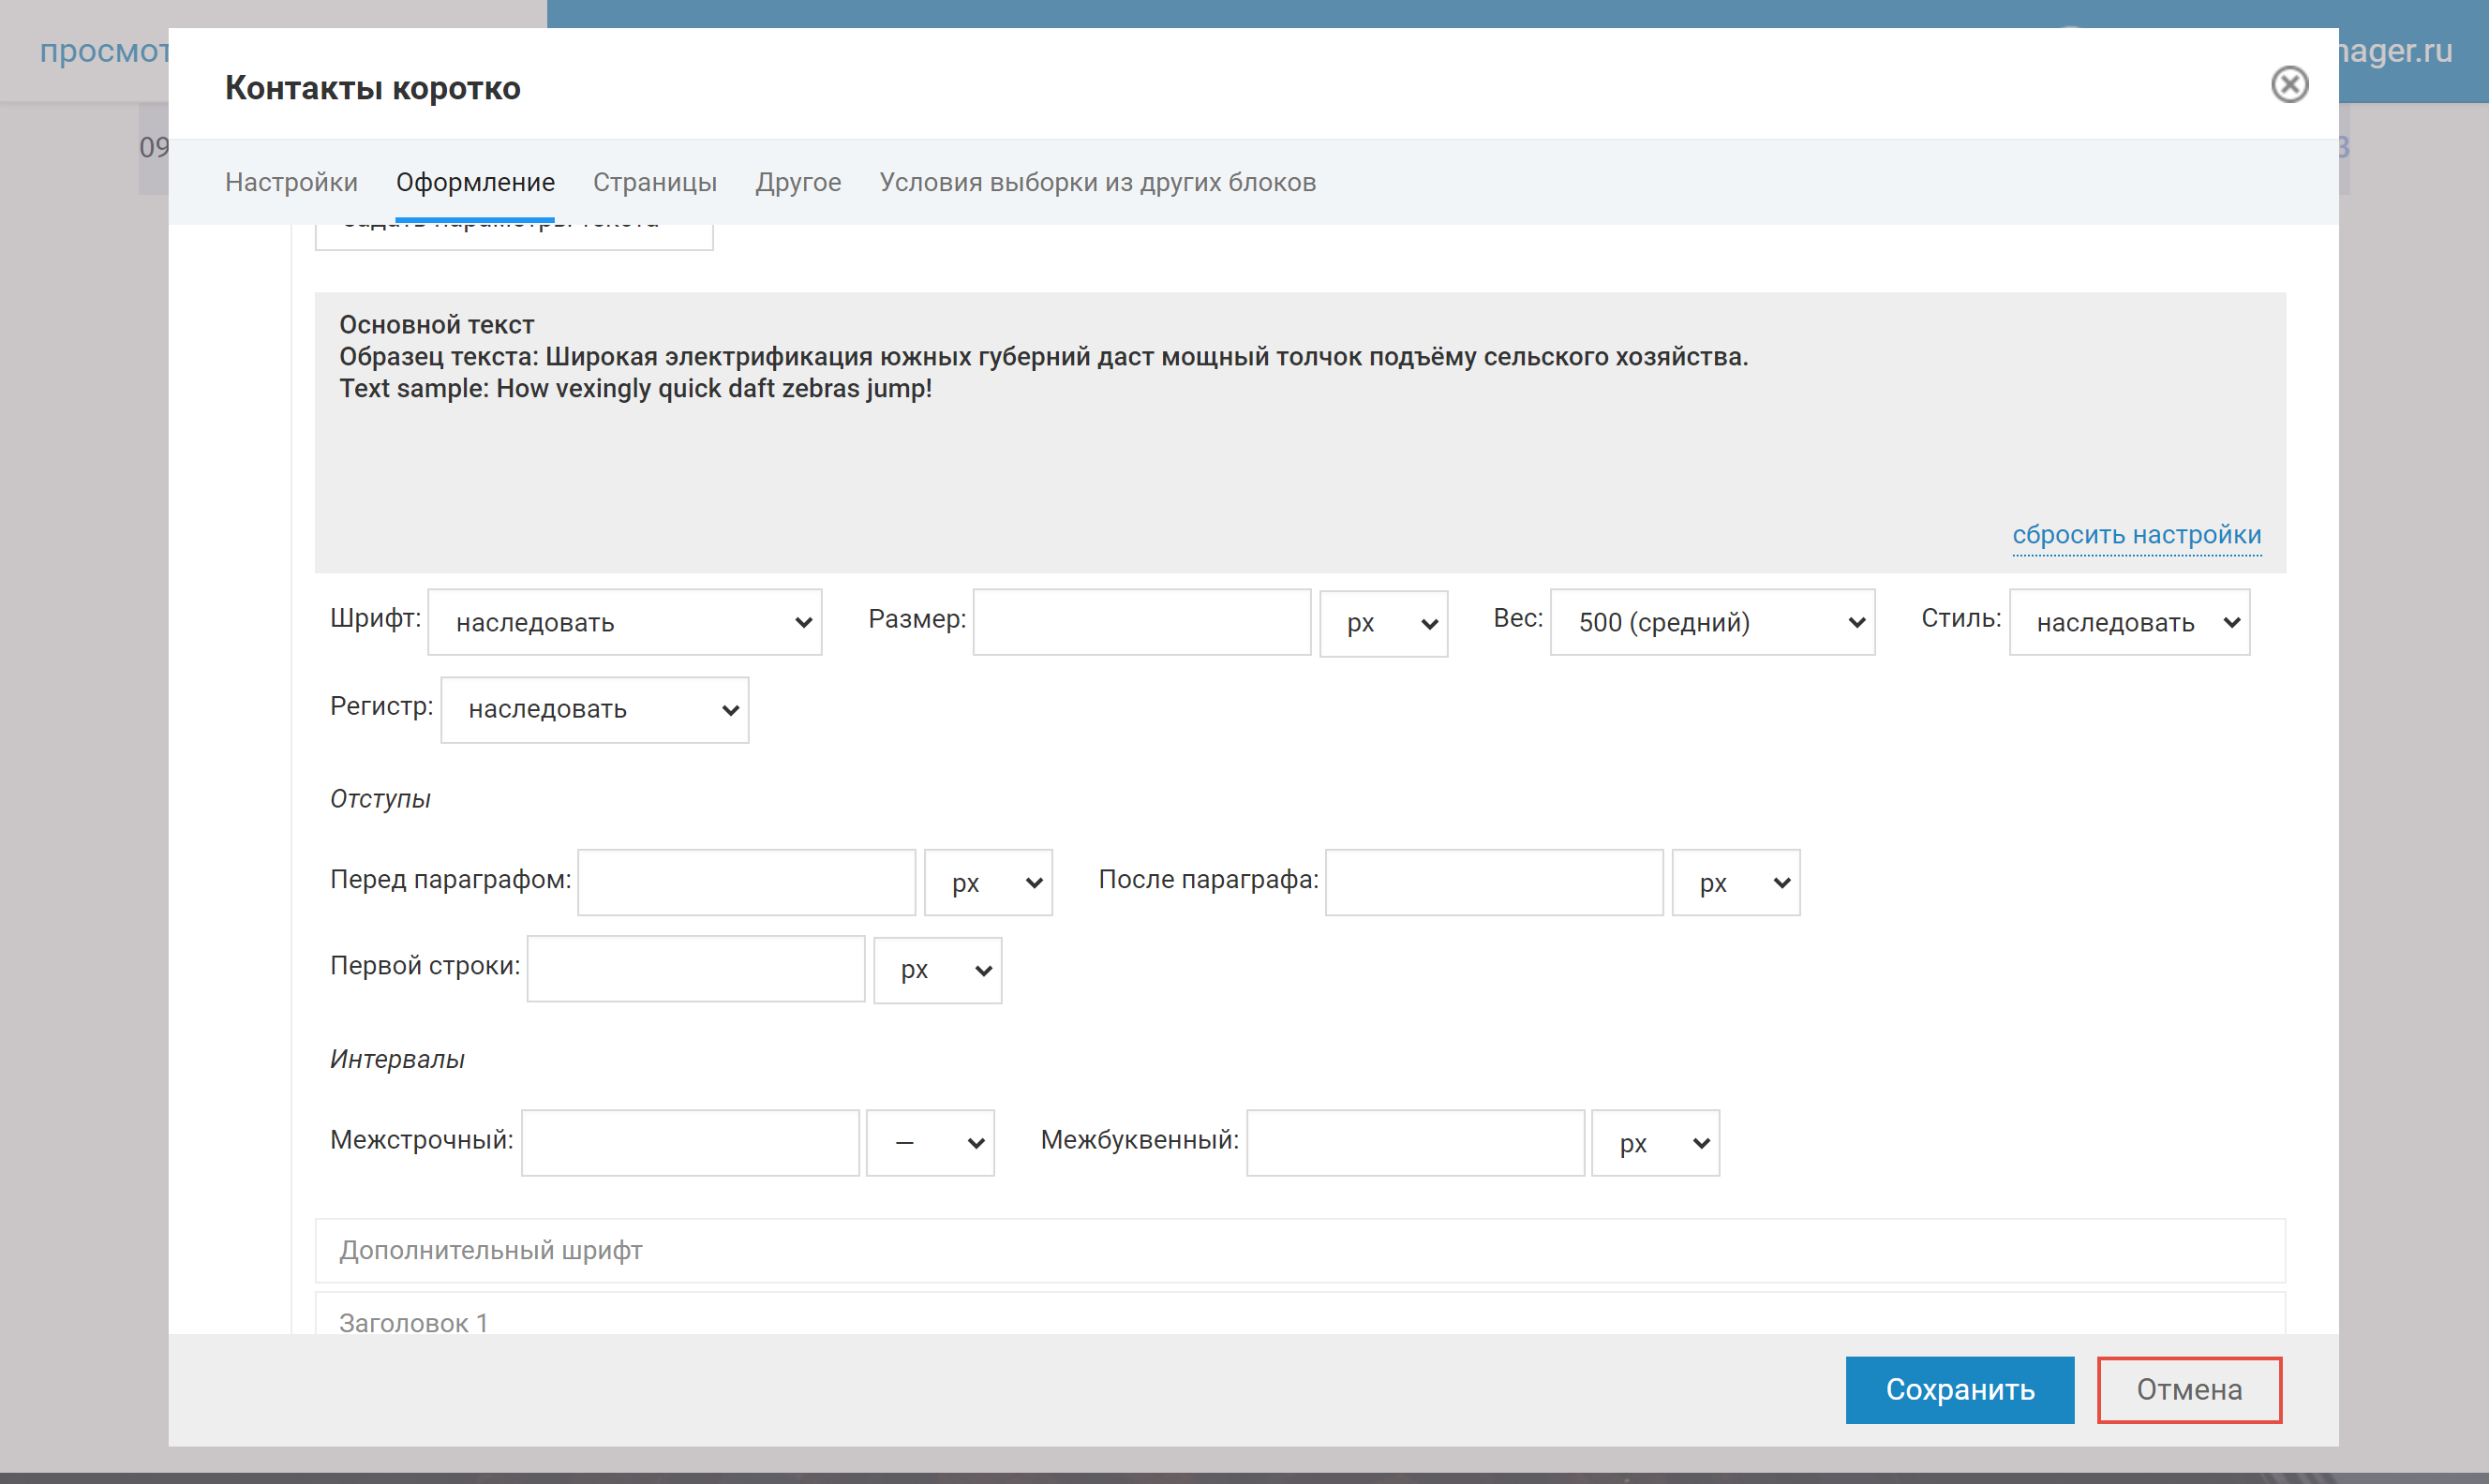The width and height of the screenshot is (2489, 1484).
Task: Open the Регистр dropdown
Action: tap(594, 710)
